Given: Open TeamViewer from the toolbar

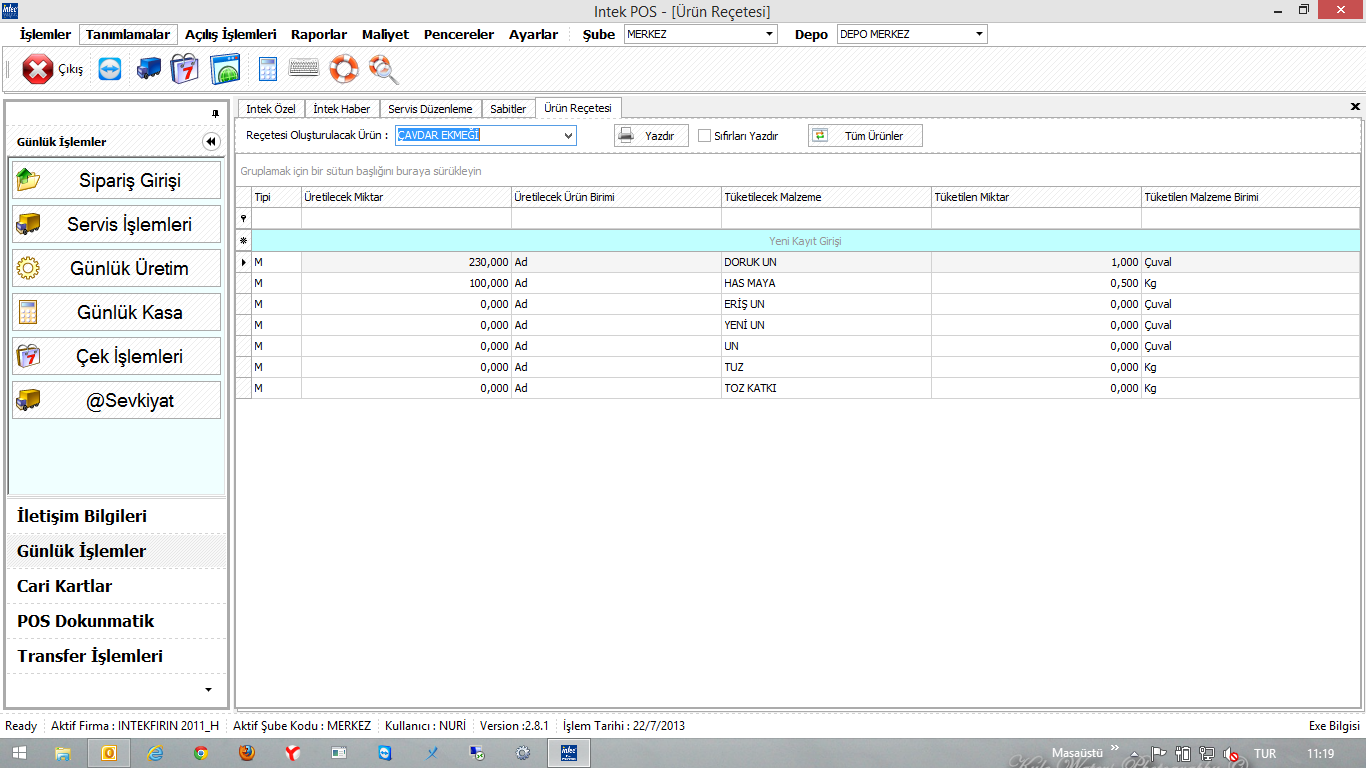Looking at the screenshot, I should pos(109,69).
